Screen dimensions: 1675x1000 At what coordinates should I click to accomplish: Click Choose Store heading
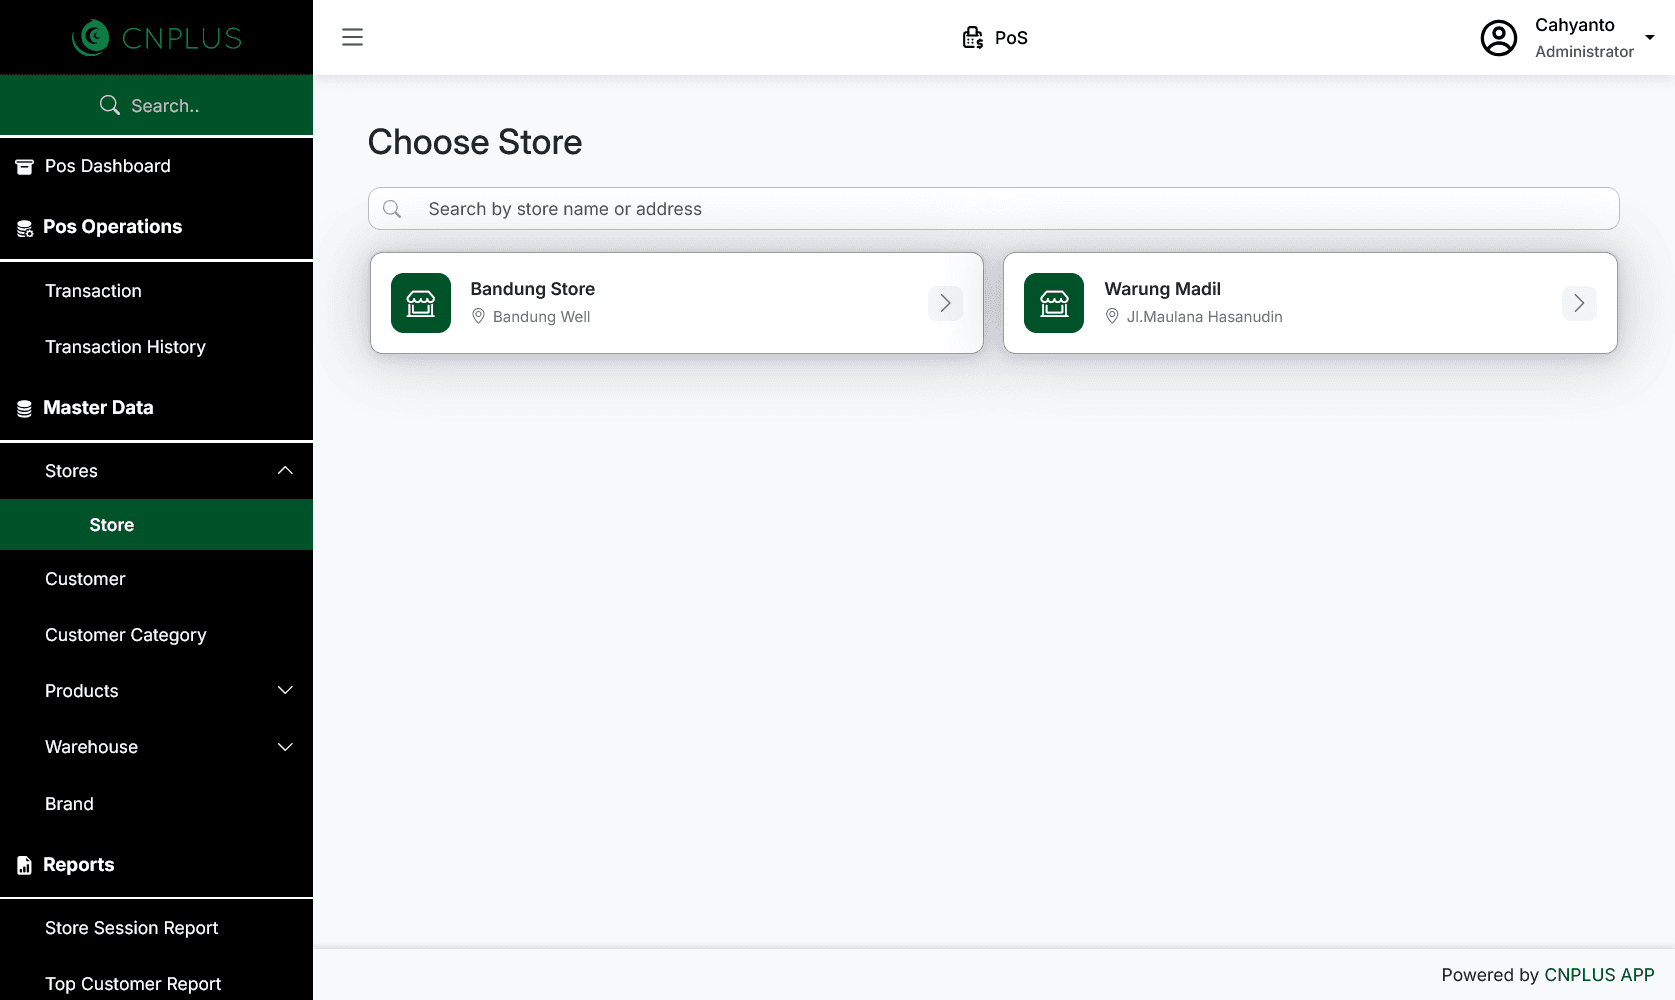point(475,142)
